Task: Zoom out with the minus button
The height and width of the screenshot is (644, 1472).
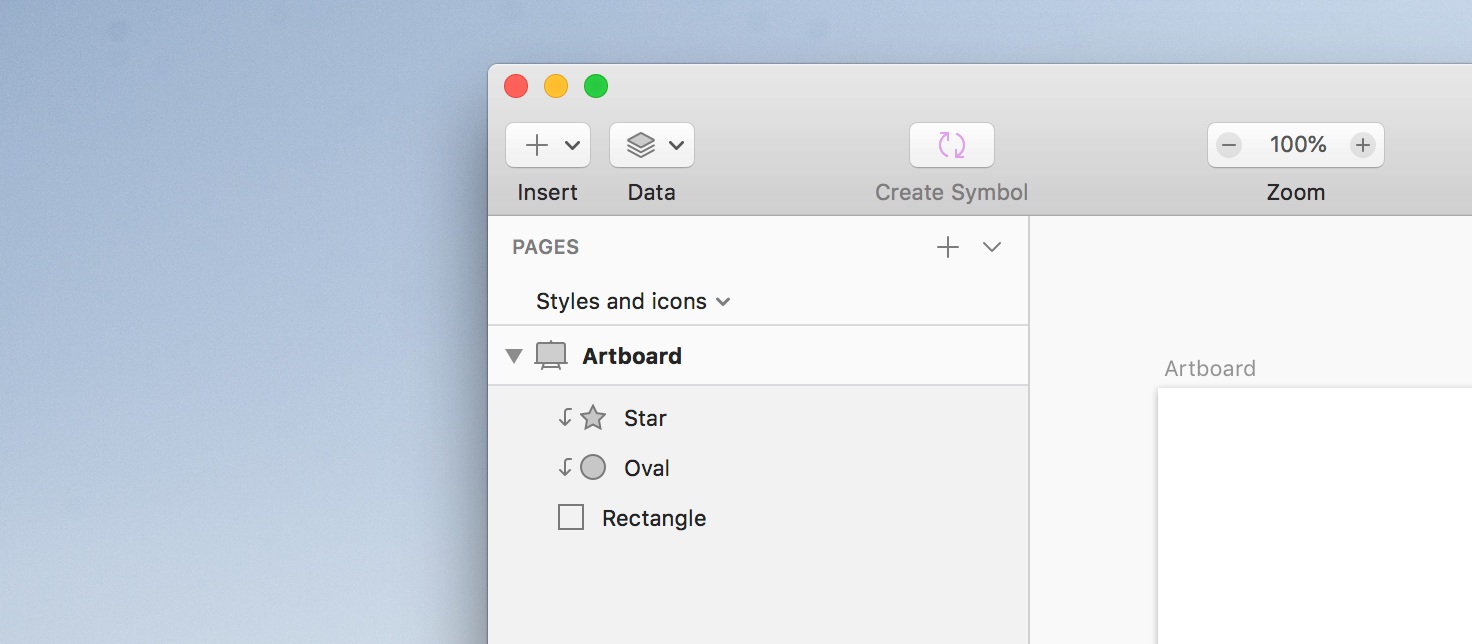Action: (1229, 145)
